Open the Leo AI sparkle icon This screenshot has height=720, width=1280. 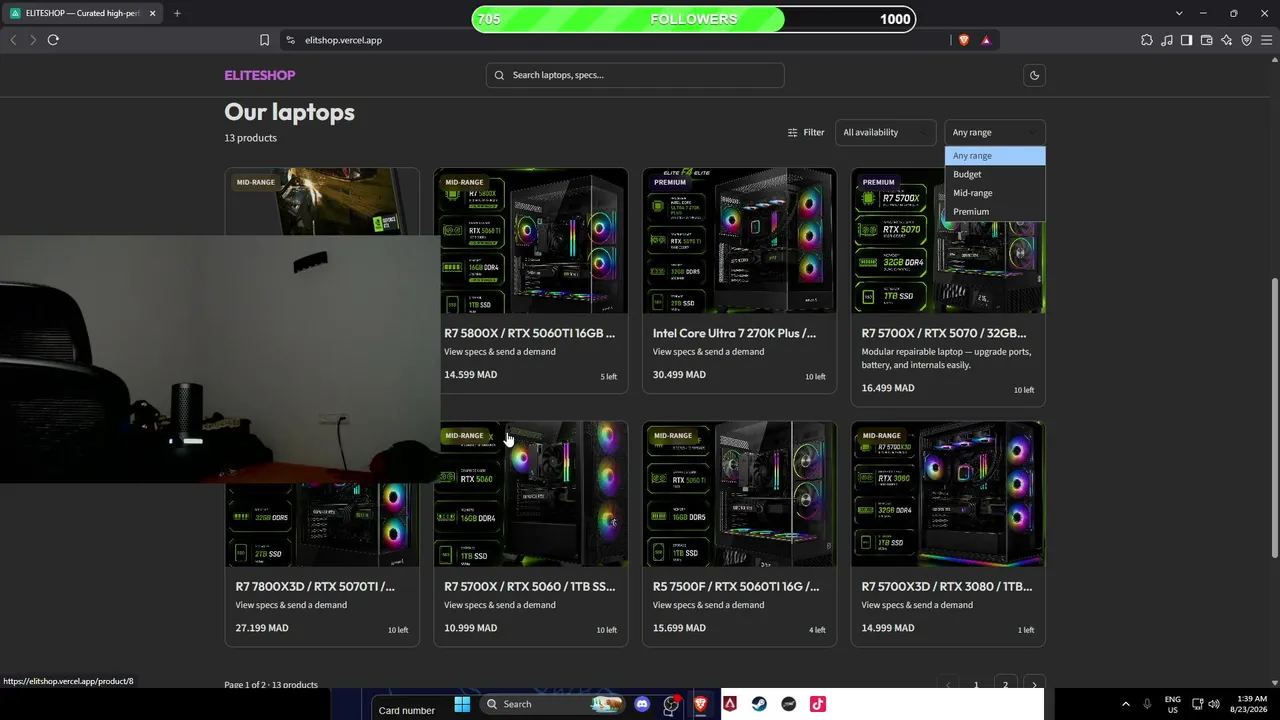coord(1226,40)
